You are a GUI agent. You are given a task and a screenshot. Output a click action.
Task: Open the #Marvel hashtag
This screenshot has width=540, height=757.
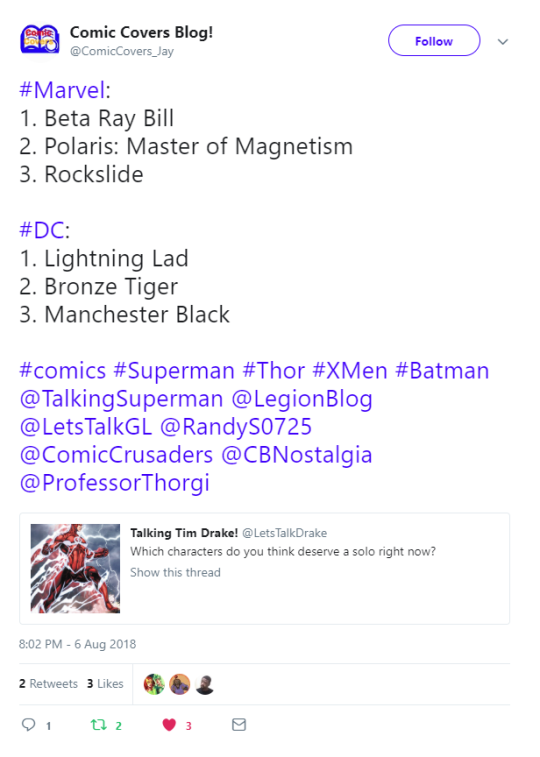[62, 90]
